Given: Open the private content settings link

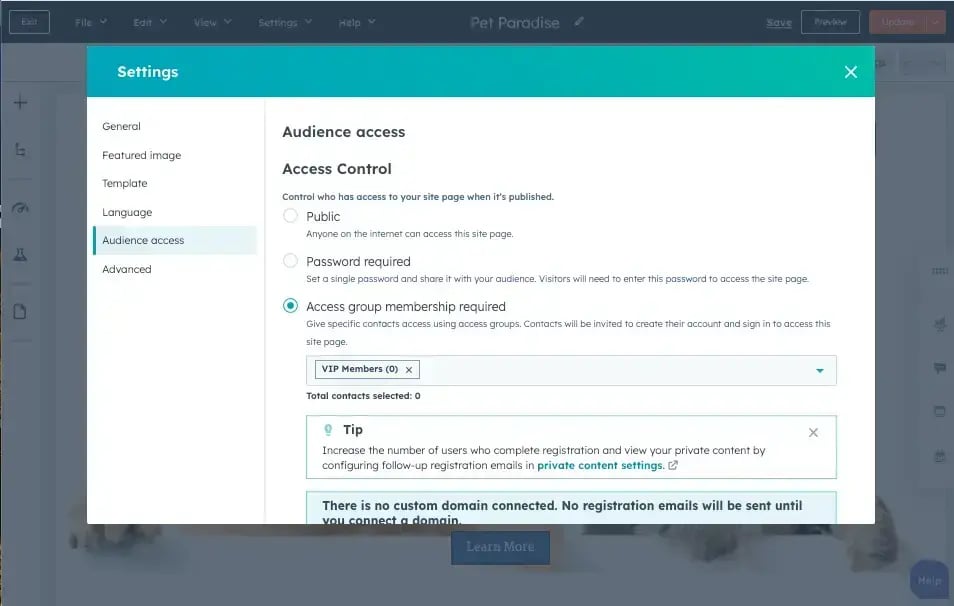Looking at the screenshot, I should (x=600, y=465).
